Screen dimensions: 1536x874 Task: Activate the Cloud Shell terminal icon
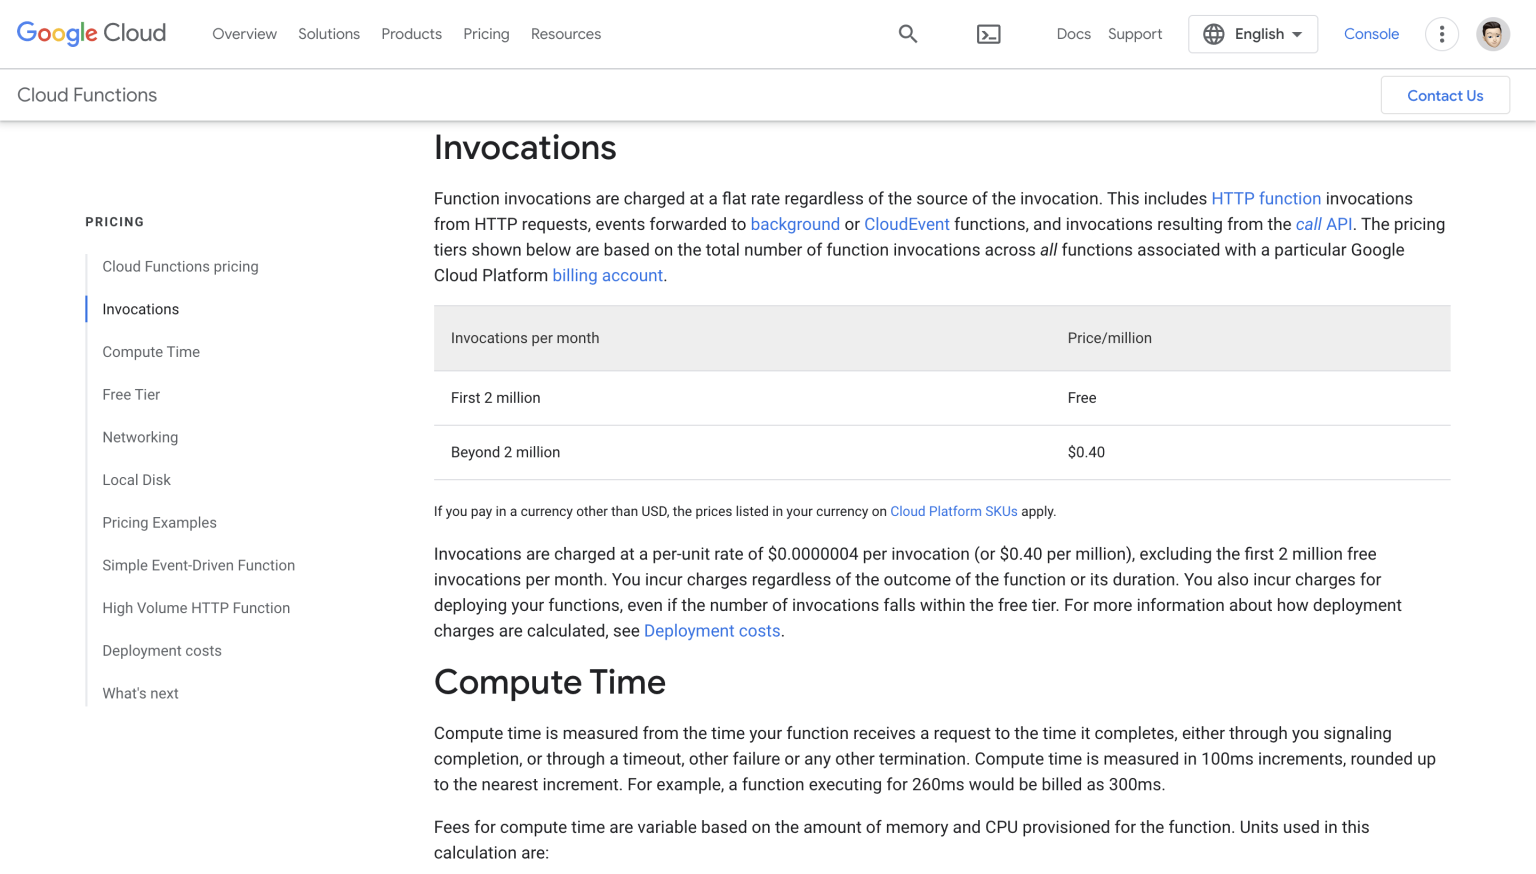[x=988, y=33]
